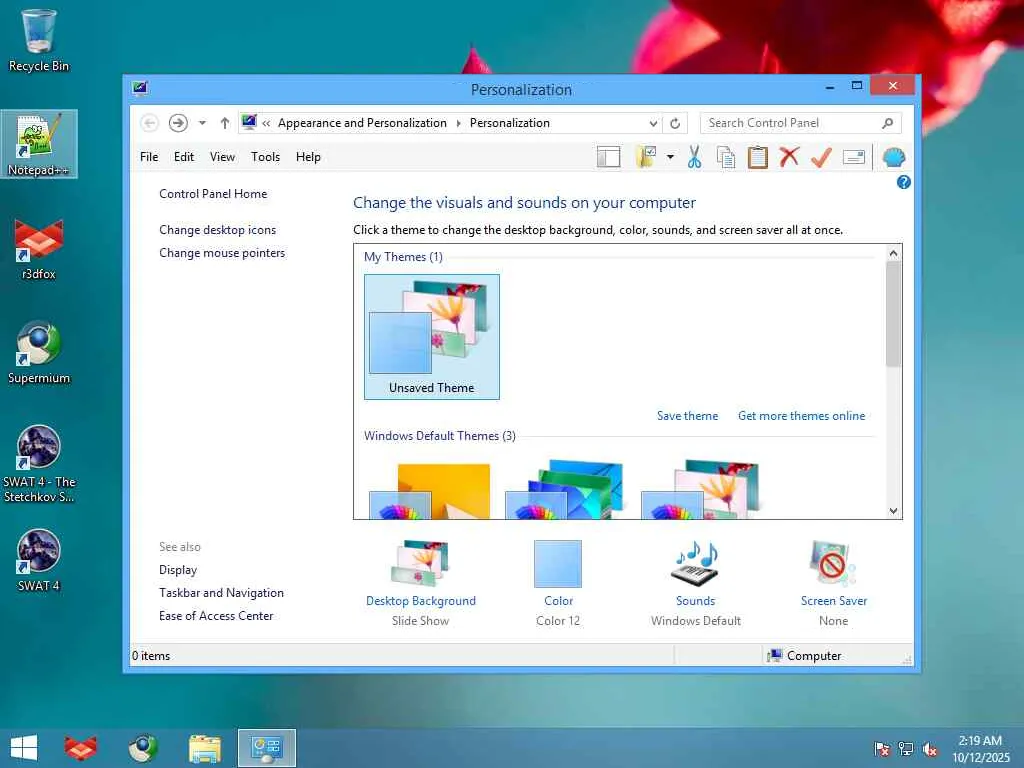Click the Action Center flag tray icon

tap(881, 749)
